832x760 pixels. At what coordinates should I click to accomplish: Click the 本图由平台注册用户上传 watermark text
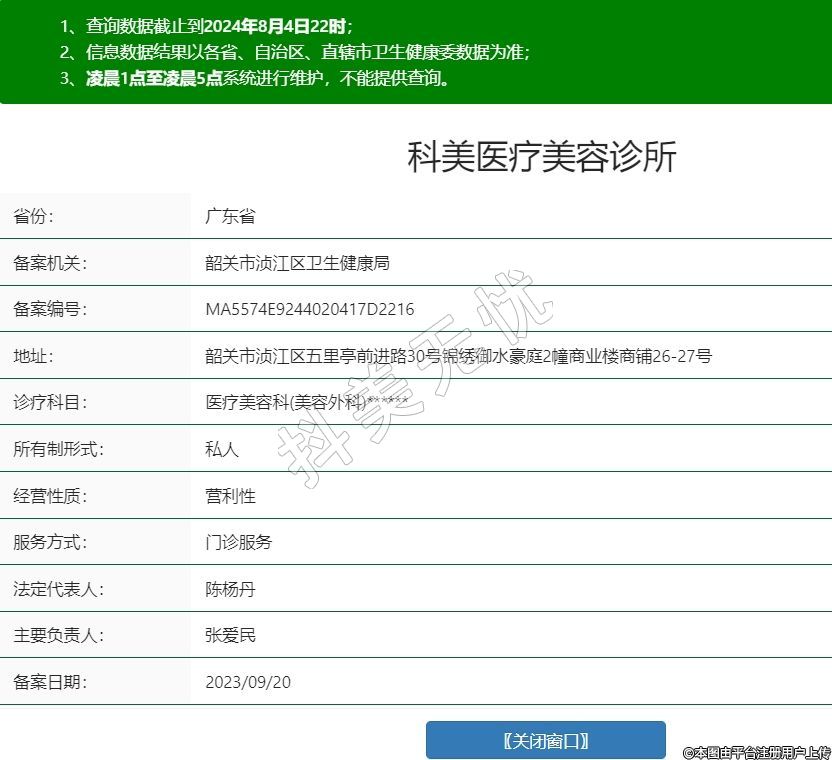click(x=756, y=752)
